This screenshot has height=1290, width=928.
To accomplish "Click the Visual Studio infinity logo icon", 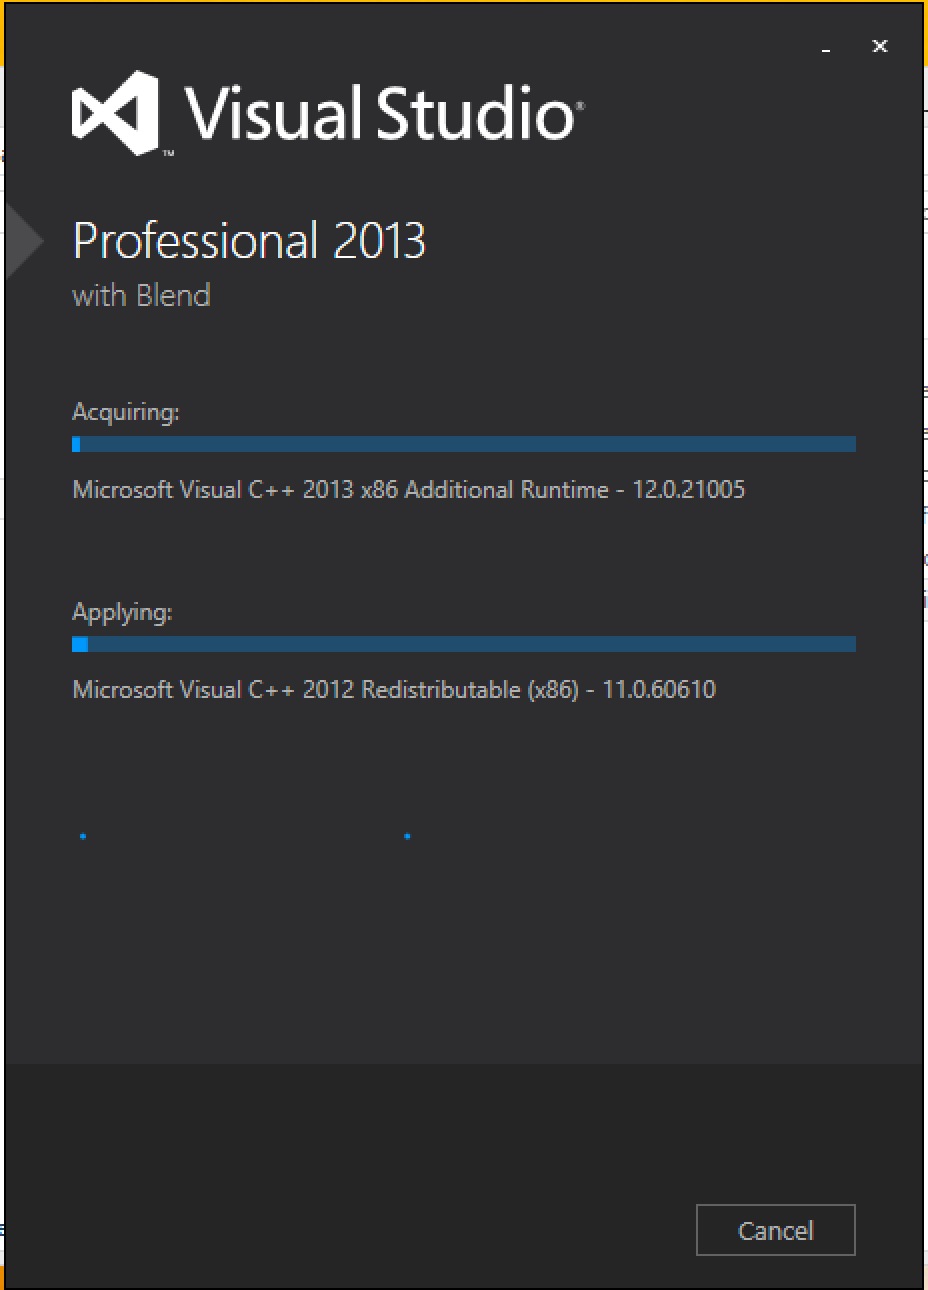I will 115,112.
